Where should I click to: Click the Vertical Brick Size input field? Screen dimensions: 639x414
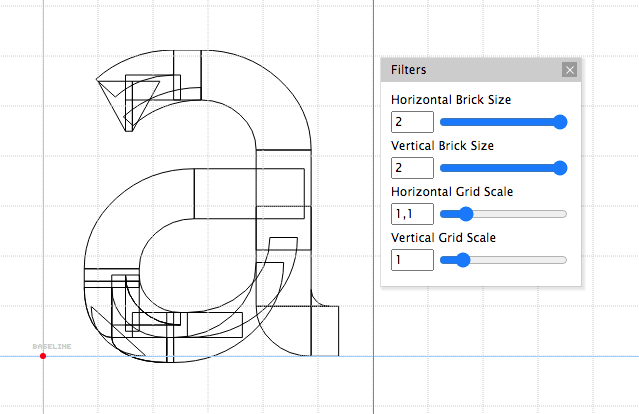click(x=412, y=168)
